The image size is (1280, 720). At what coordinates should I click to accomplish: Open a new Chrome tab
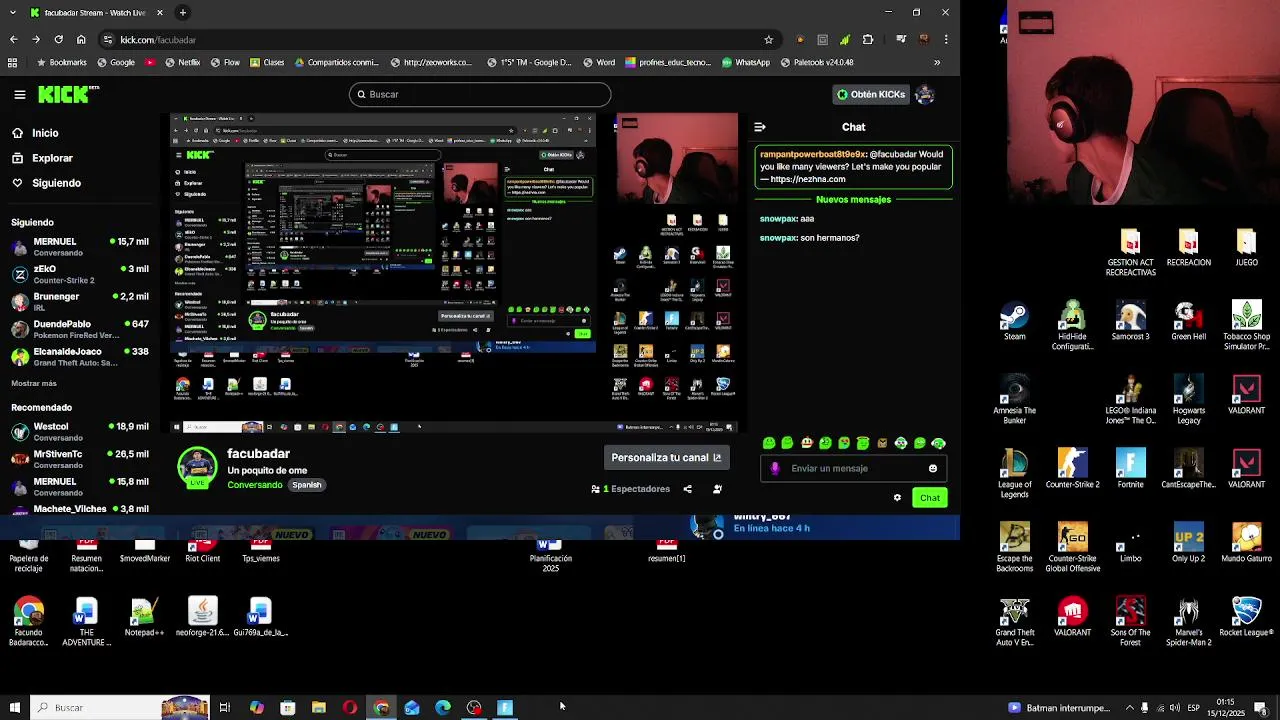pos(182,12)
